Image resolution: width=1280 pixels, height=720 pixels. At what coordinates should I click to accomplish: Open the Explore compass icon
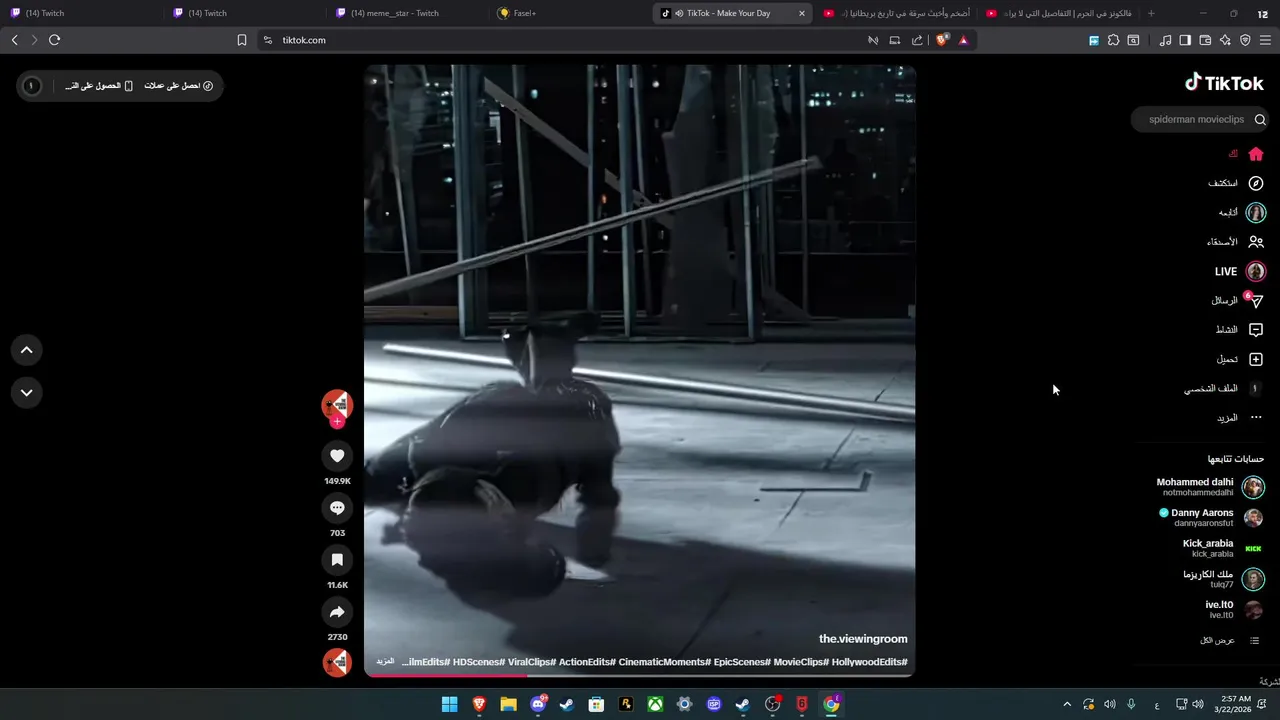coord(1256,183)
